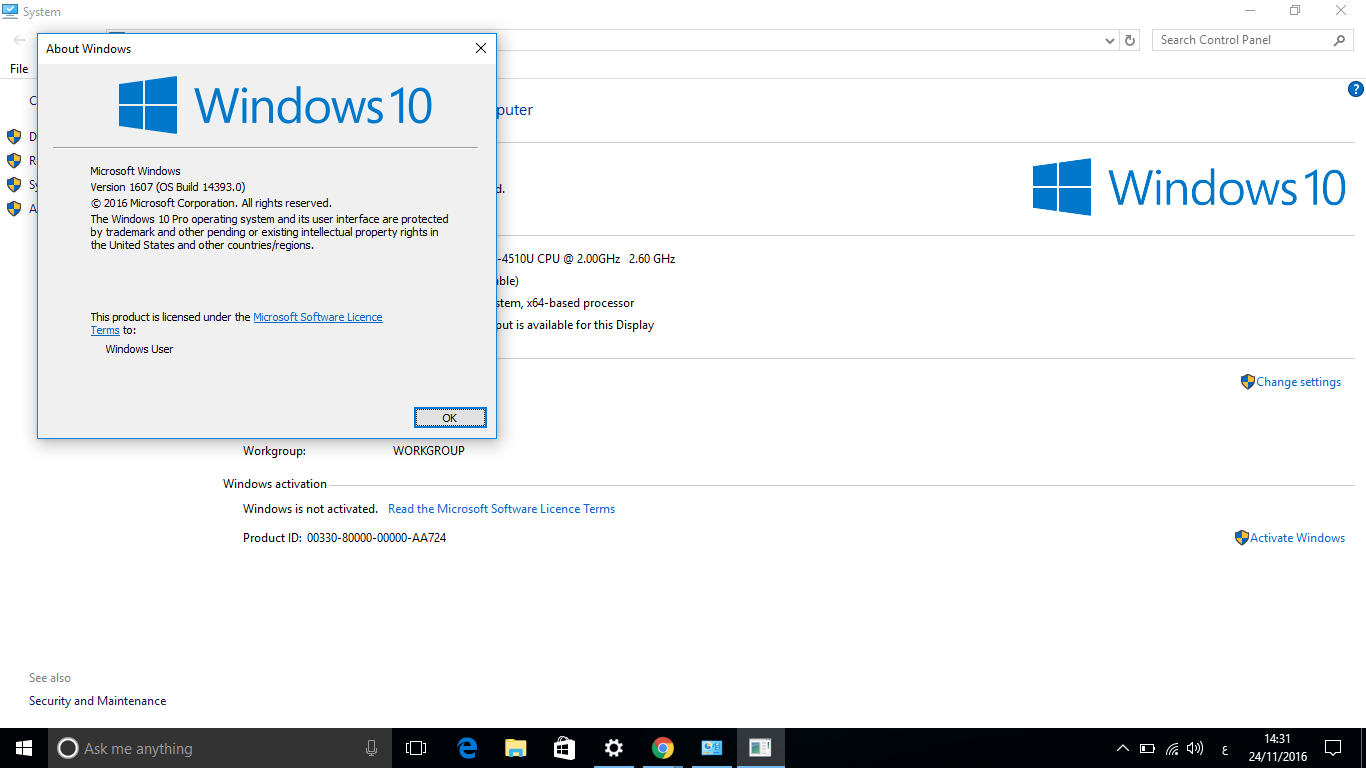Launch Microsoft Edge from the taskbar

pos(466,748)
